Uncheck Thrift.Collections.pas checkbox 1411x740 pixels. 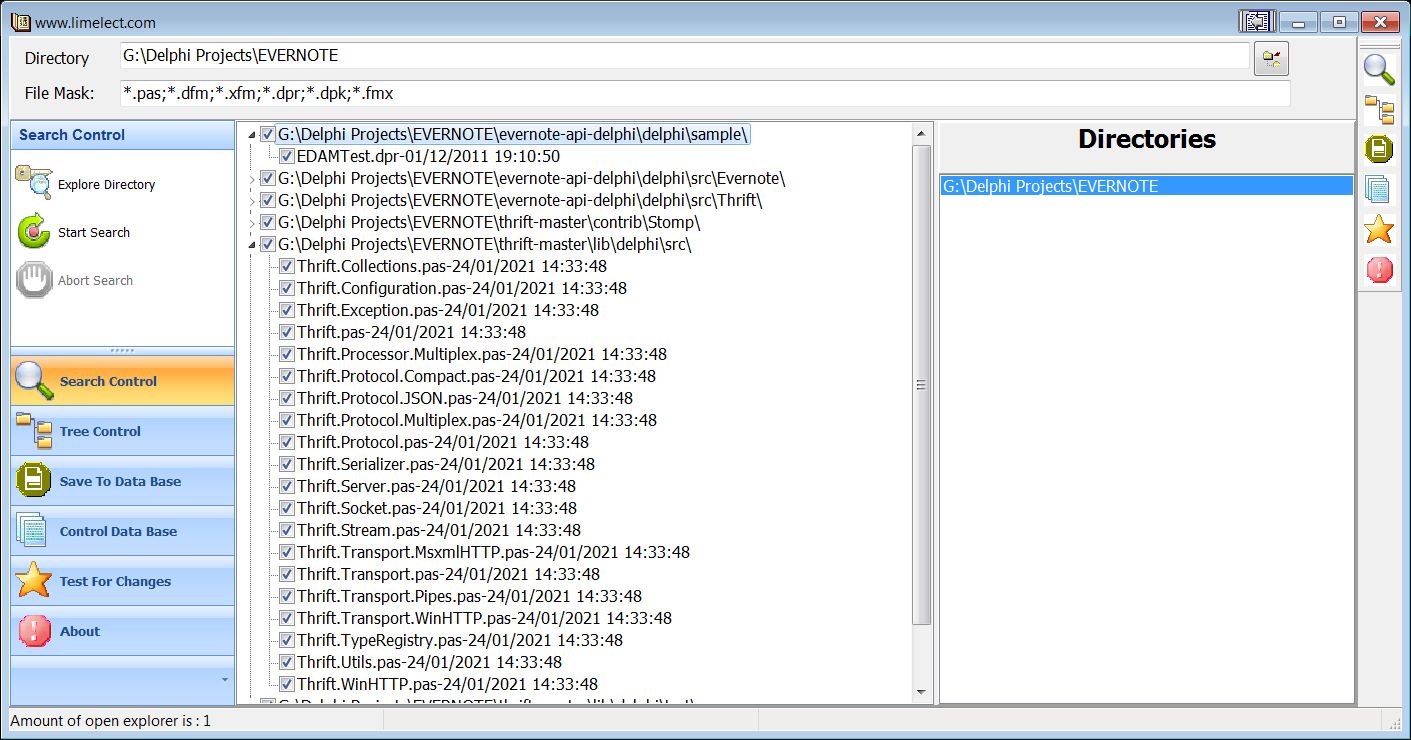pyautogui.click(x=287, y=267)
